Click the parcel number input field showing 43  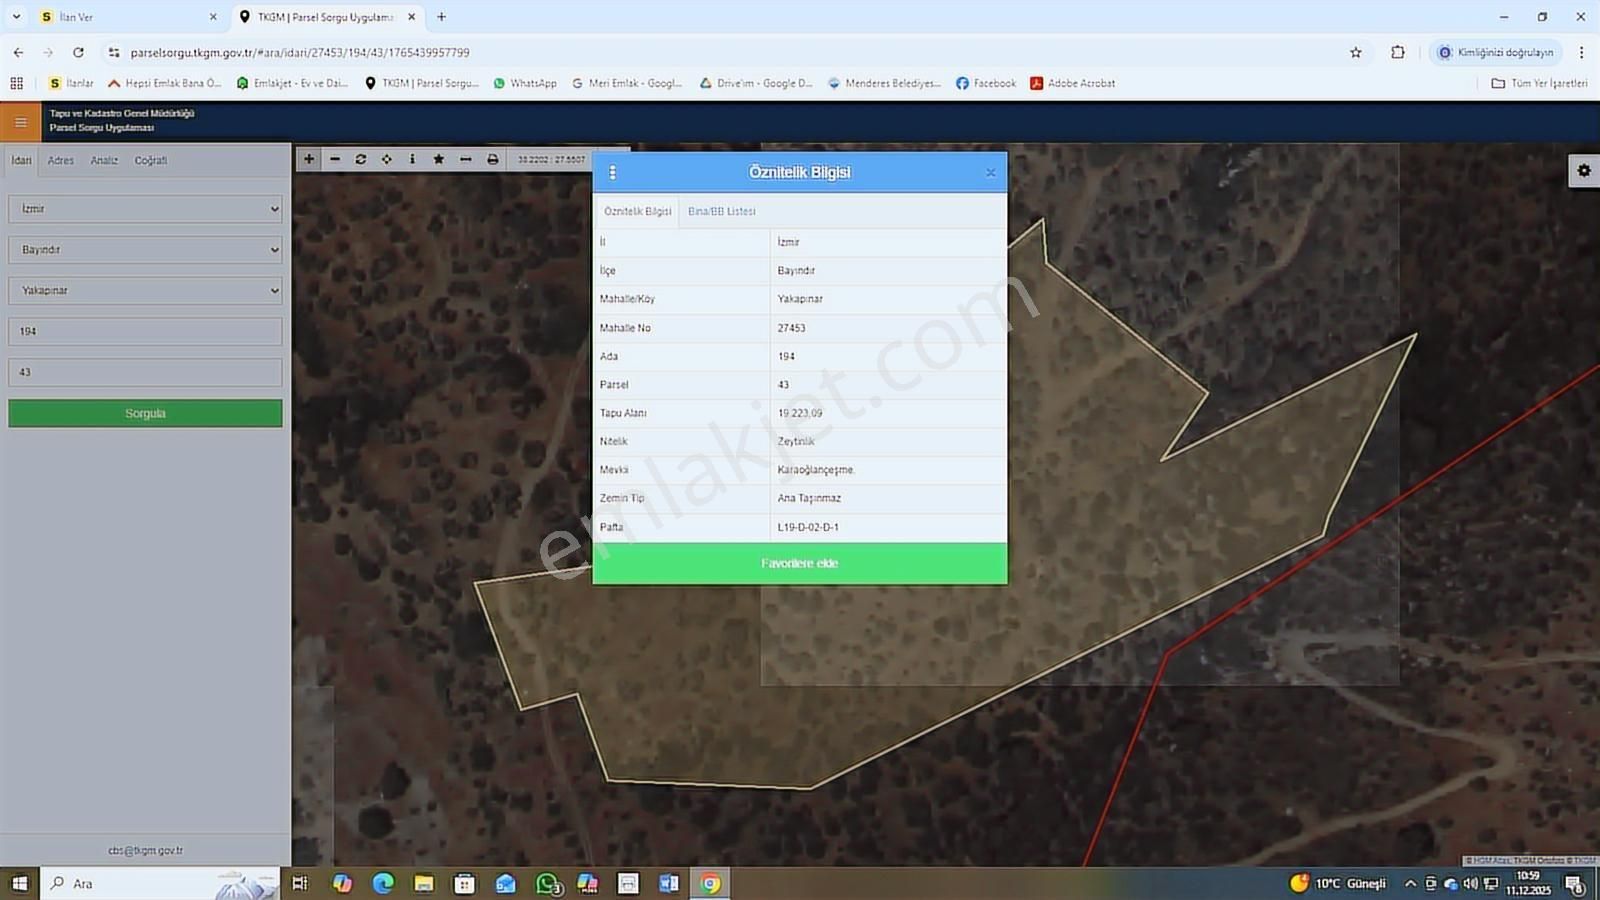145,373
